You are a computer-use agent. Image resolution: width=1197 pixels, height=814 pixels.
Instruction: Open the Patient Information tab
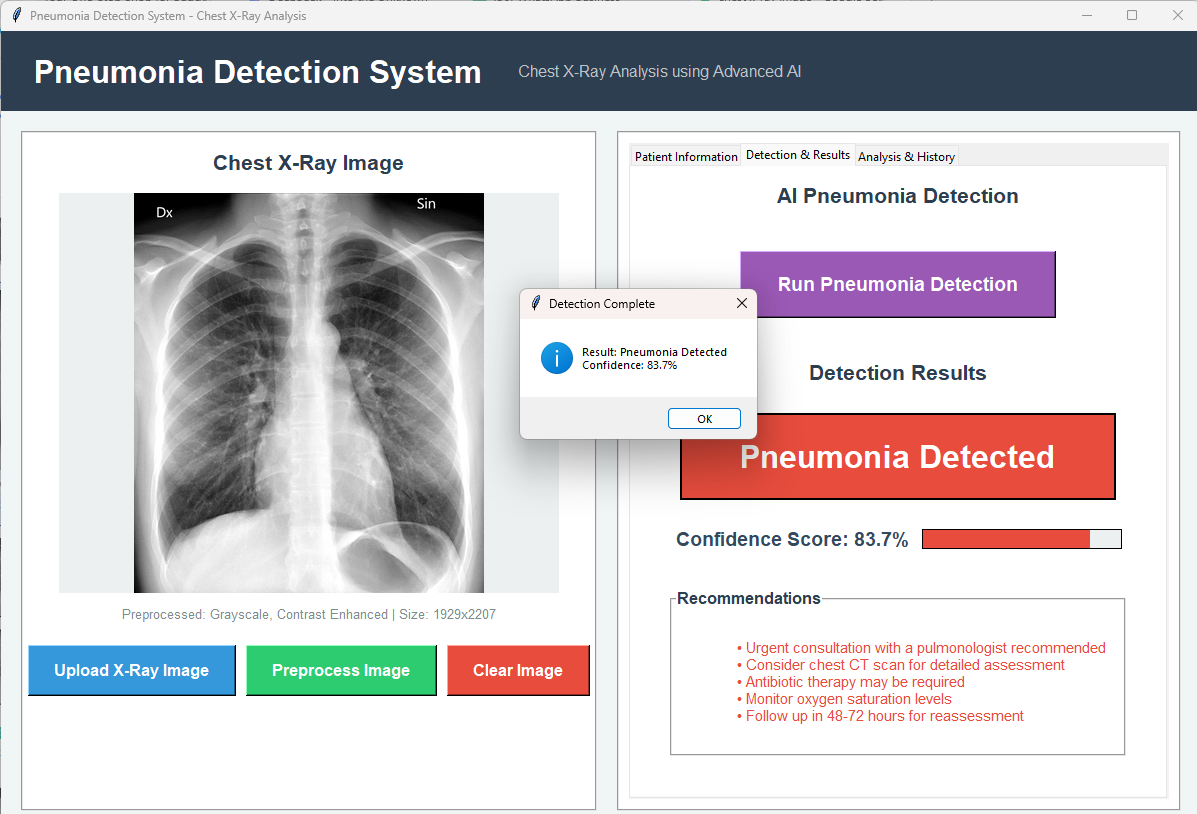(x=686, y=157)
